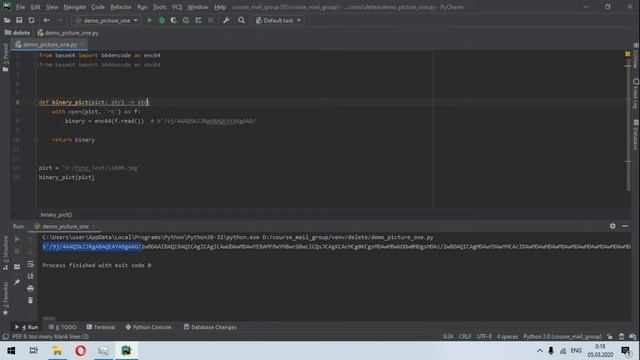Click the Run tool window button
The image size is (640, 360).
[27, 327]
